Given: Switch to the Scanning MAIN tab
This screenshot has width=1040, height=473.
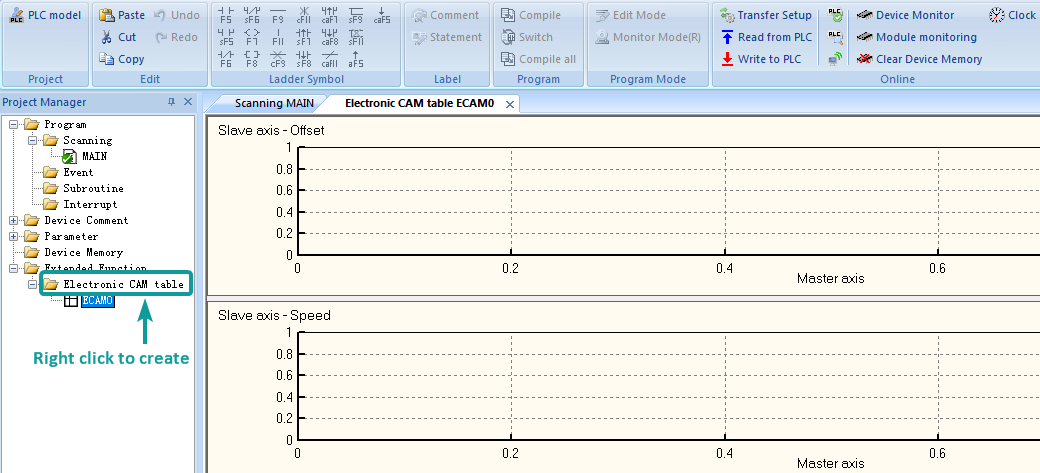Looking at the screenshot, I should pyautogui.click(x=273, y=103).
